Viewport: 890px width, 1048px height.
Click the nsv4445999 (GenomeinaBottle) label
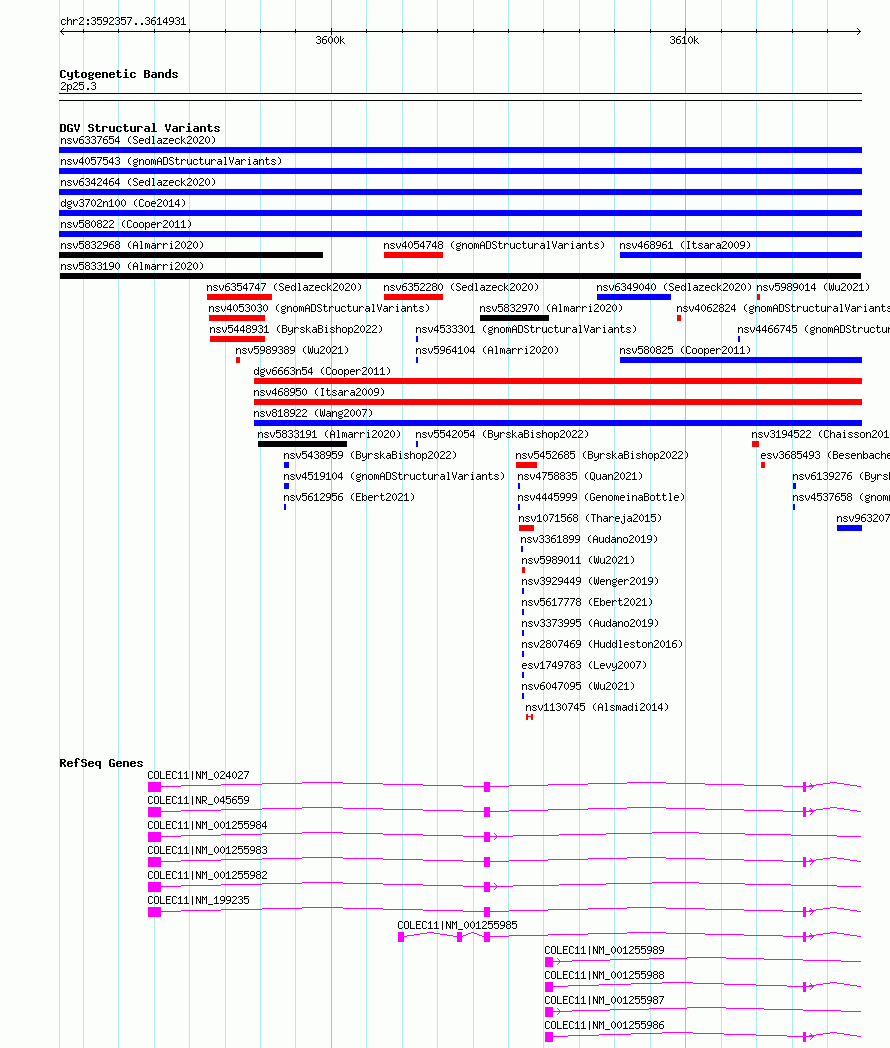pyautogui.click(x=601, y=497)
